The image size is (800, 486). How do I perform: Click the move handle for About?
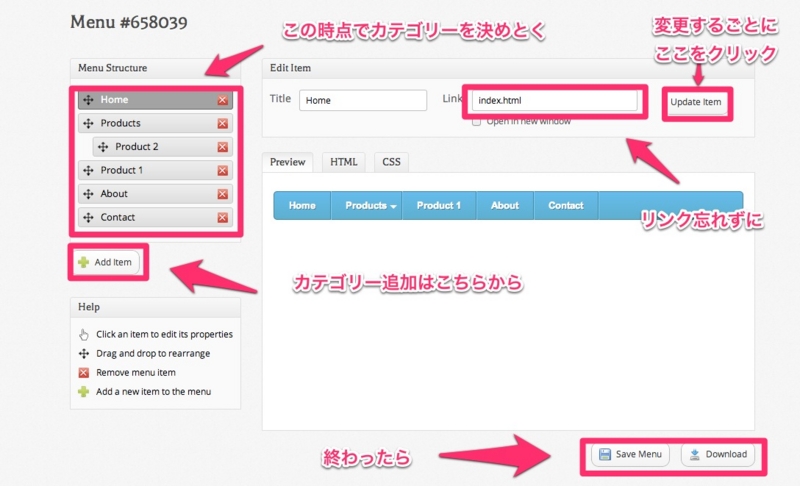click(88, 194)
